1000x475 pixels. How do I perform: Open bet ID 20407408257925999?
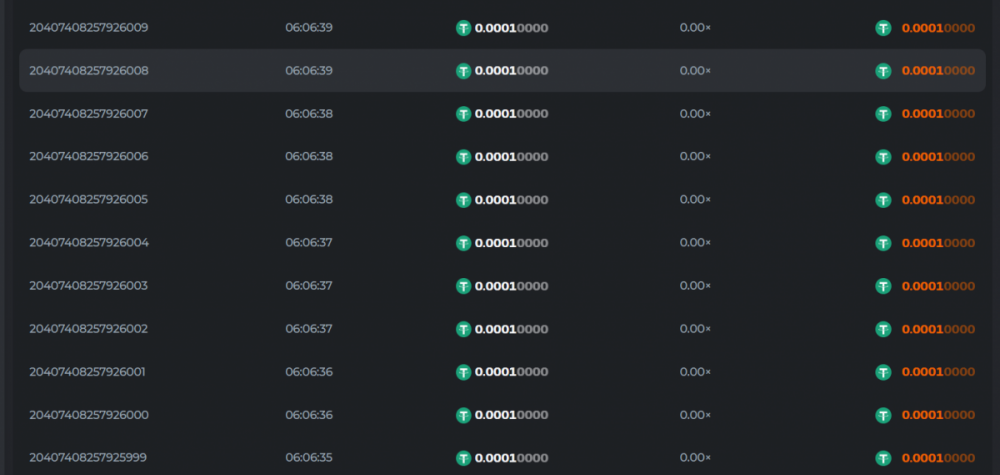89,458
